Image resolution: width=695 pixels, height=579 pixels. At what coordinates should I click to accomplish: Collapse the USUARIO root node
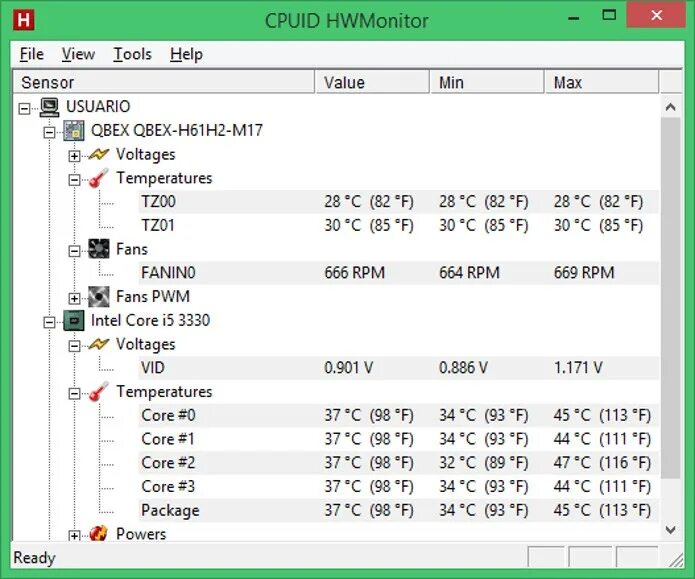[x=24, y=108]
